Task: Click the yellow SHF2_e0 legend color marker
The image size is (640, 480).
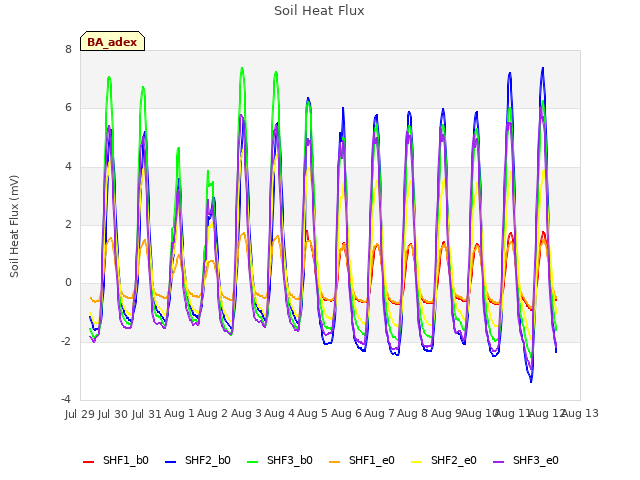Action: point(417,462)
